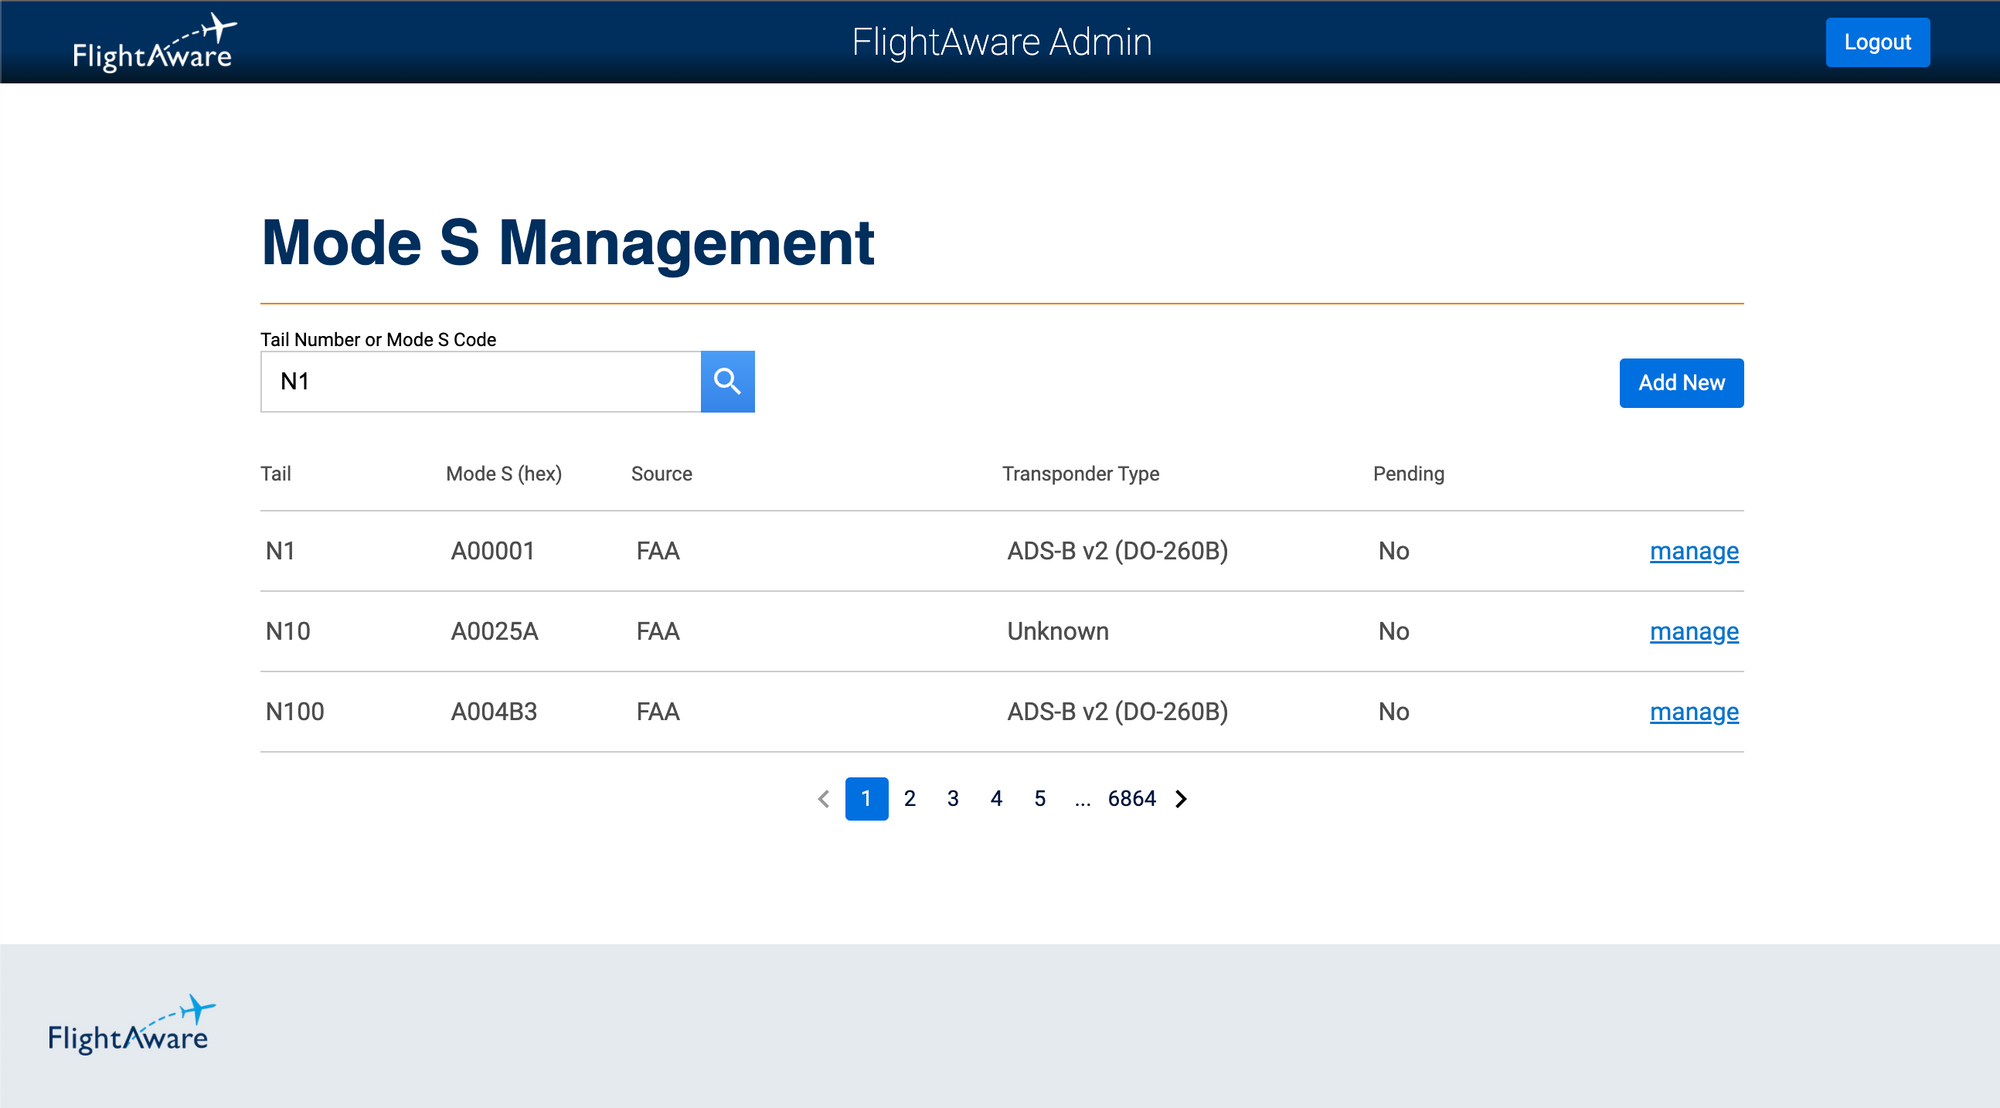The height and width of the screenshot is (1108, 2000).
Task: Open manage link for tail N100
Action: pos(1693,712)
